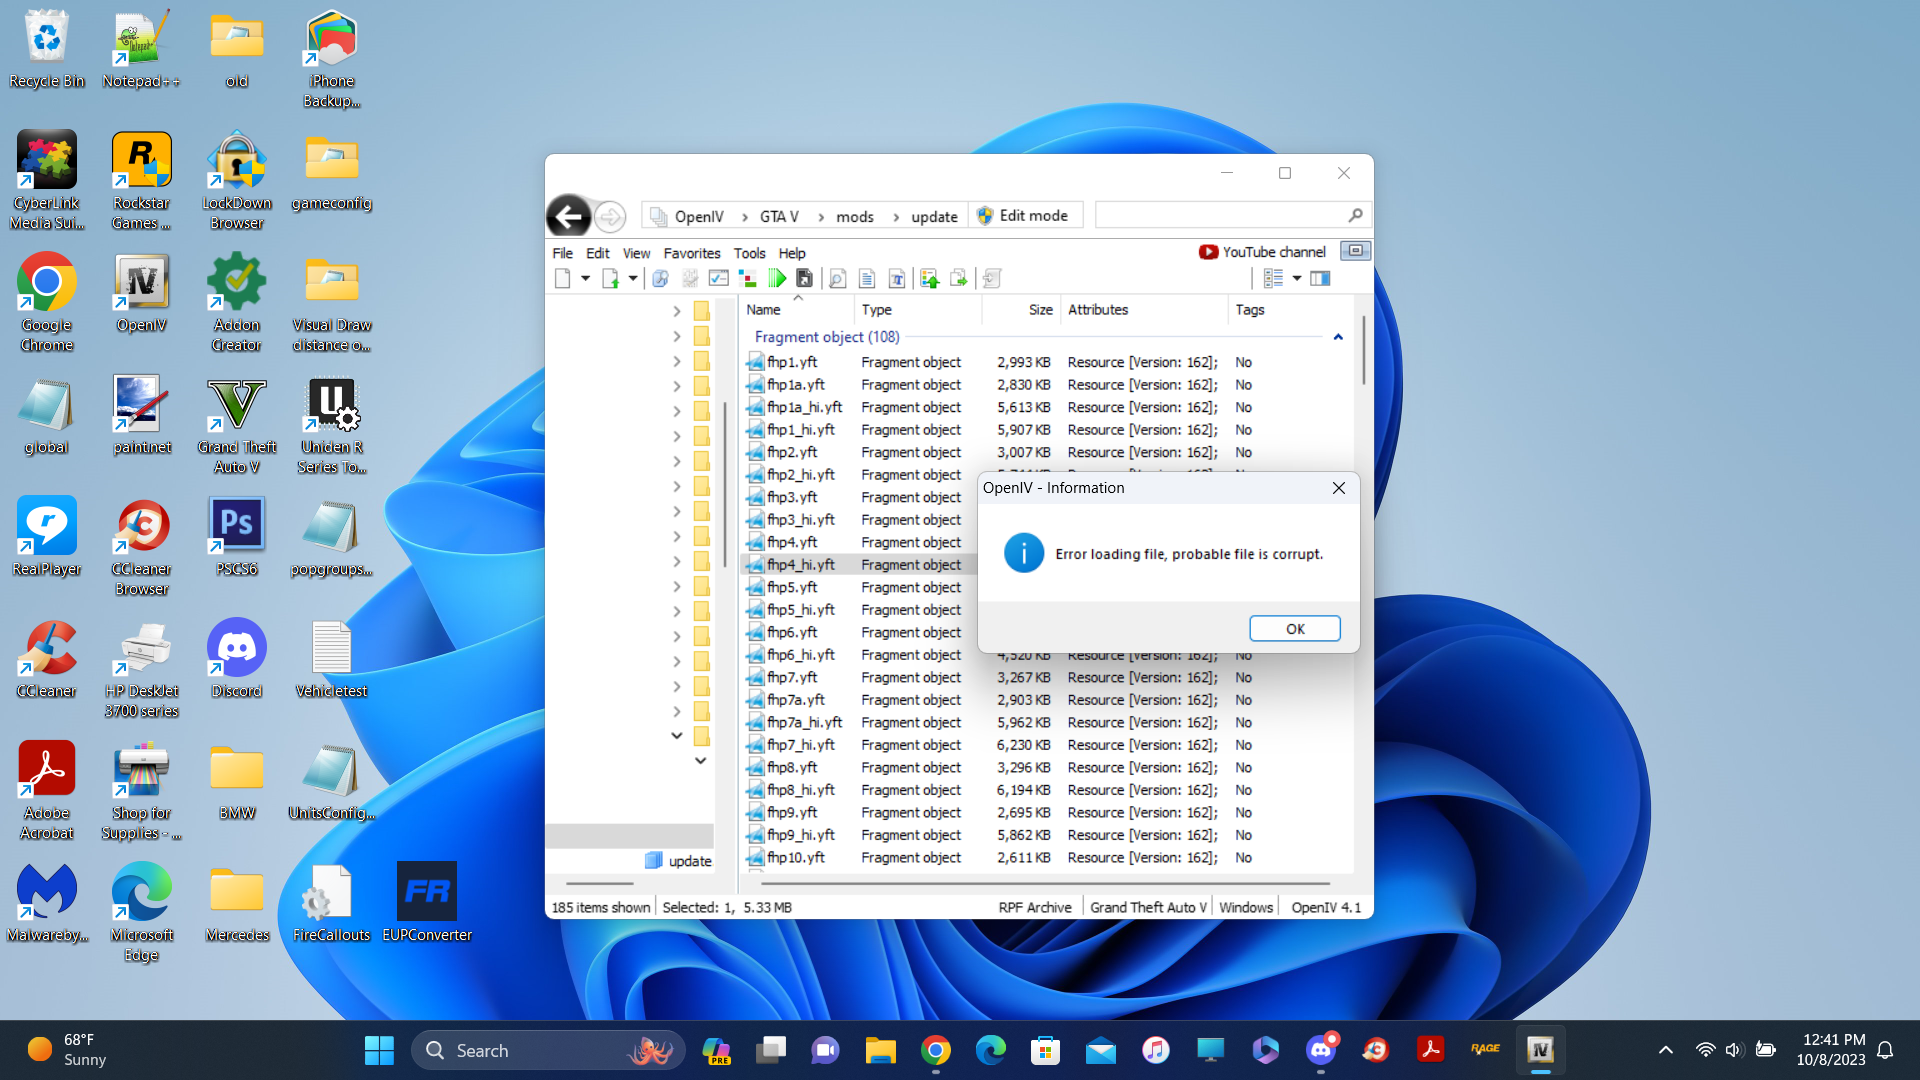Toggle the preview pane layout icon
1920x1080 pixels.
pyautogui.click(x=1320, y=279)
